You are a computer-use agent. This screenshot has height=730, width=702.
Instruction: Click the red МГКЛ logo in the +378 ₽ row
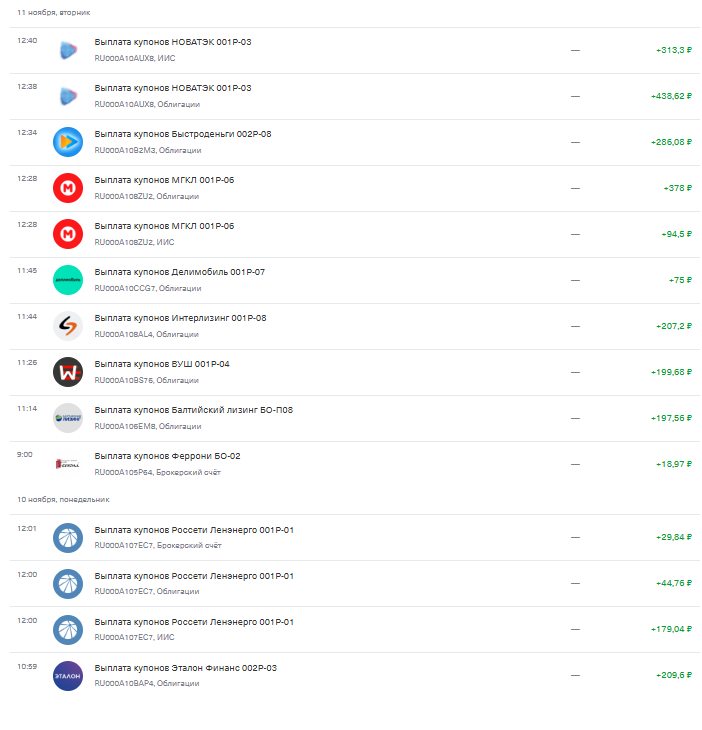(68, 188)
